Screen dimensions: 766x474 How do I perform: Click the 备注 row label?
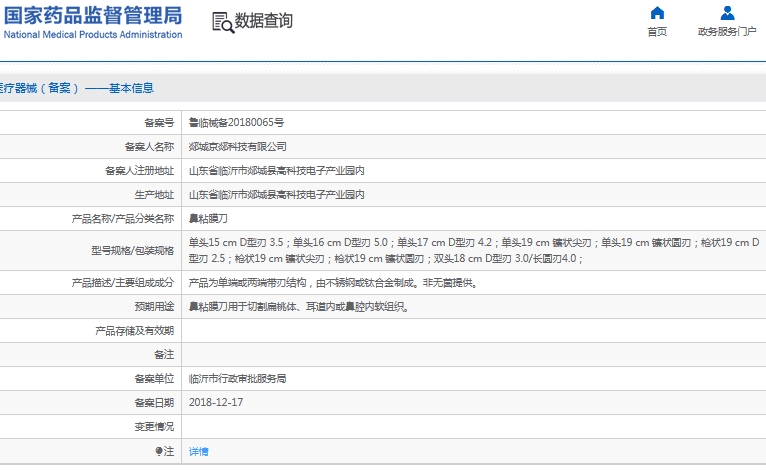164,355
